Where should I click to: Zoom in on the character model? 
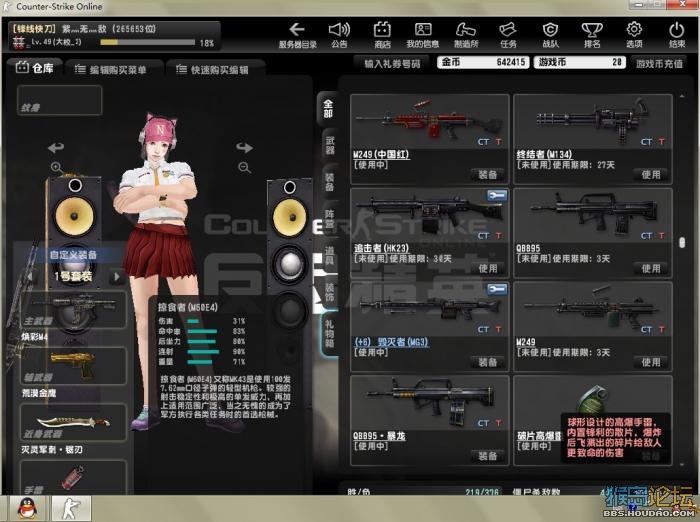pyautogui.click(x=57, y=167)
